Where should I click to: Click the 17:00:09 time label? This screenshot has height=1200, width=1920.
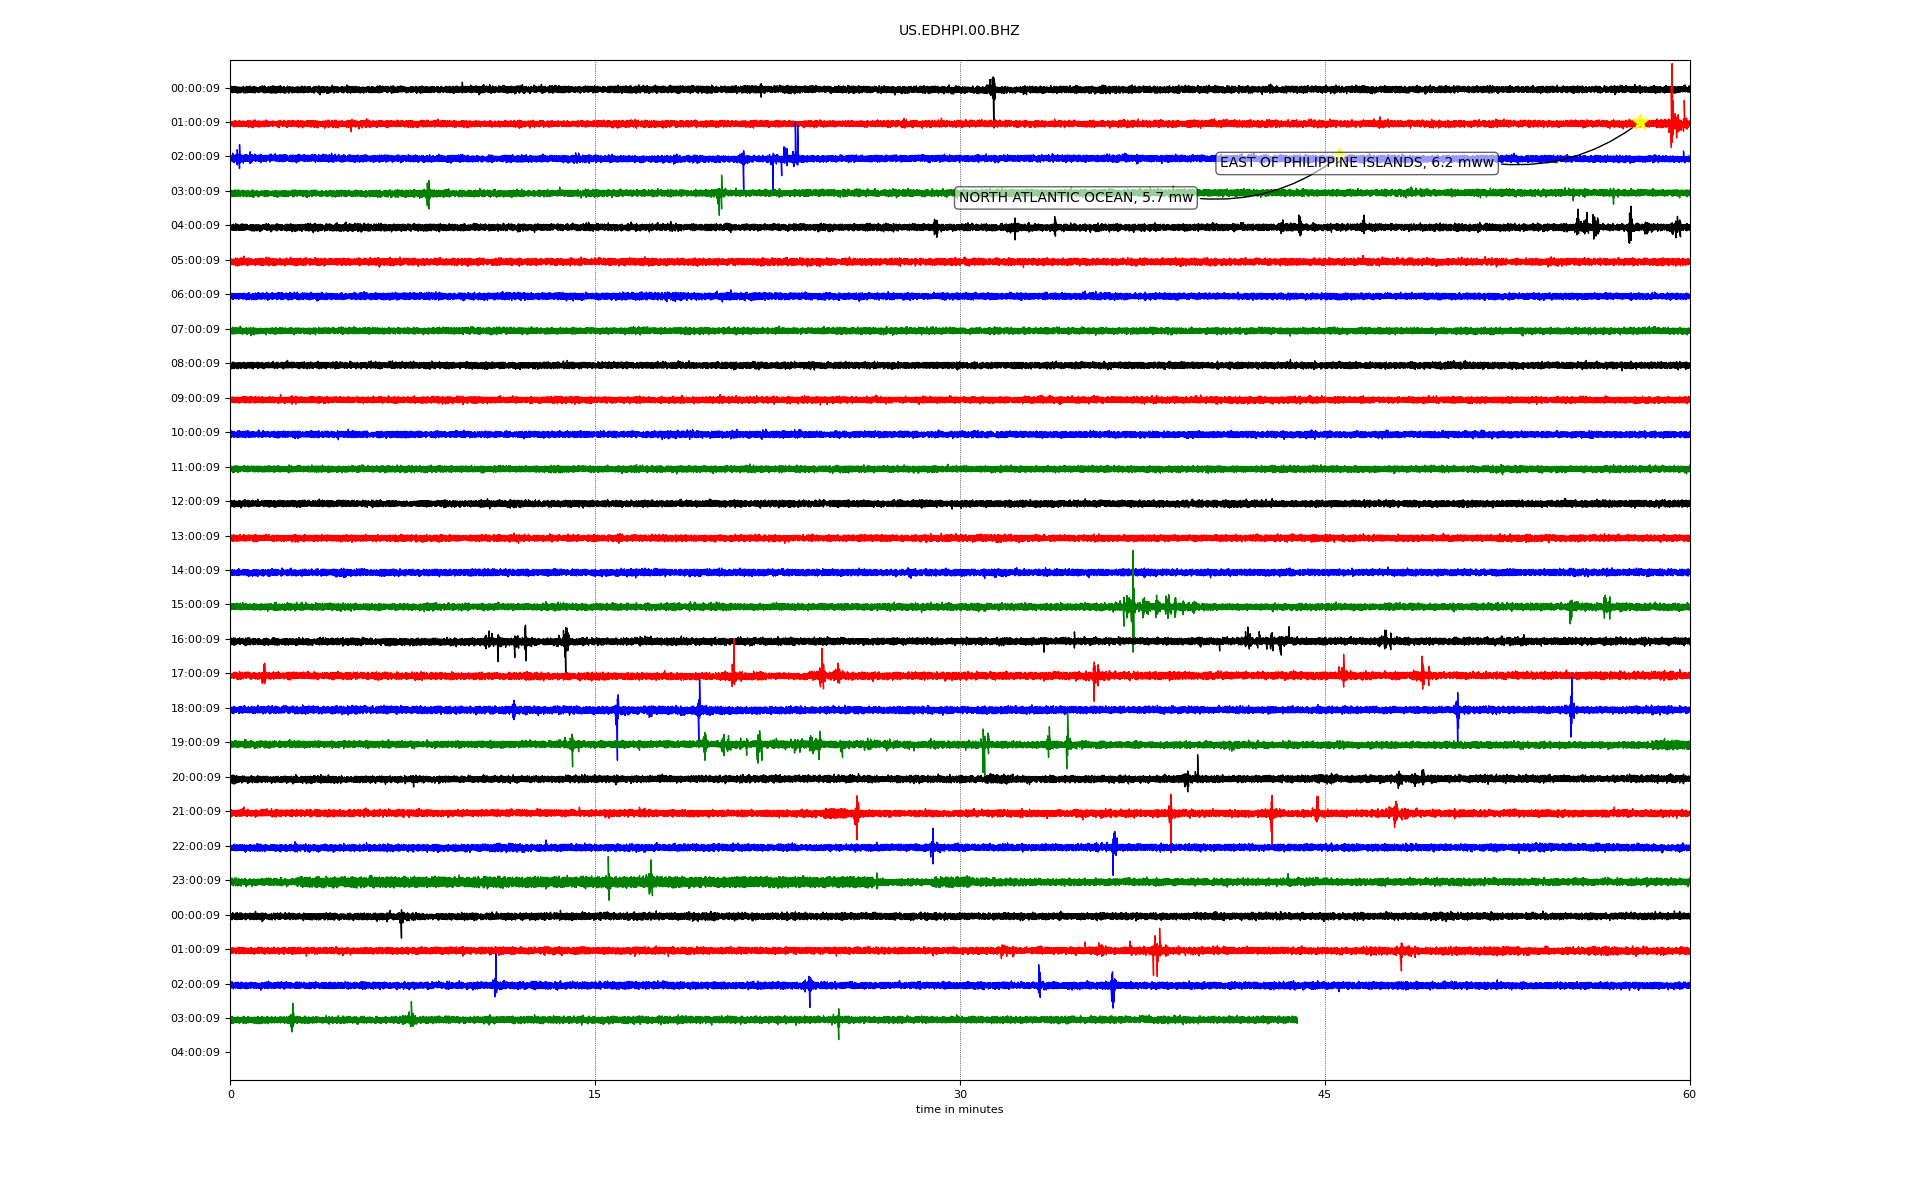tap(195, 674)
